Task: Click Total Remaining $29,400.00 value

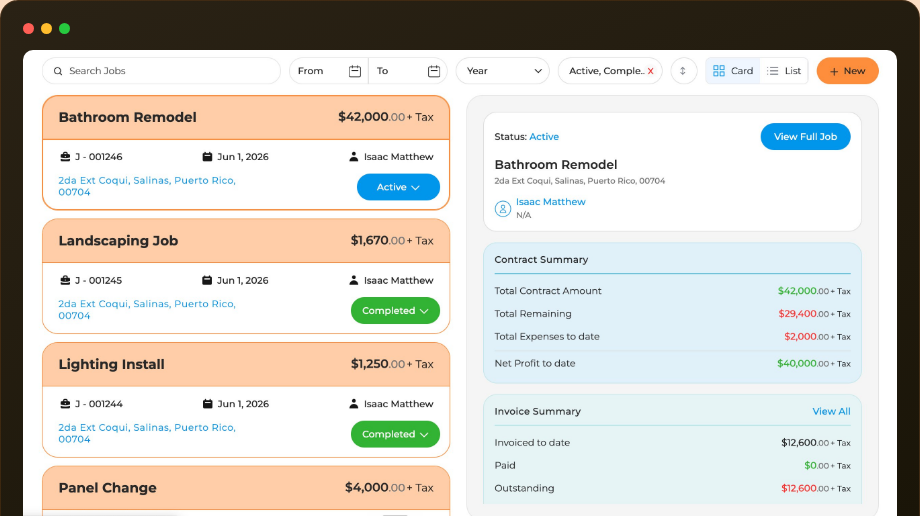Action: coord(814,314)
